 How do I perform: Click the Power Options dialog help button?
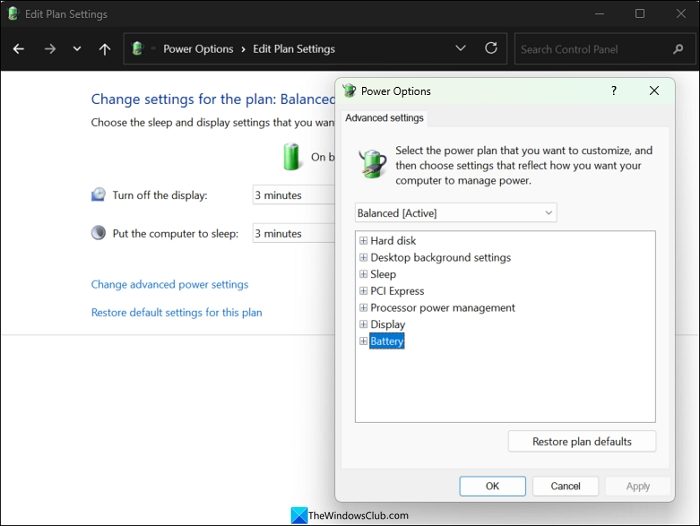(614, 91)
